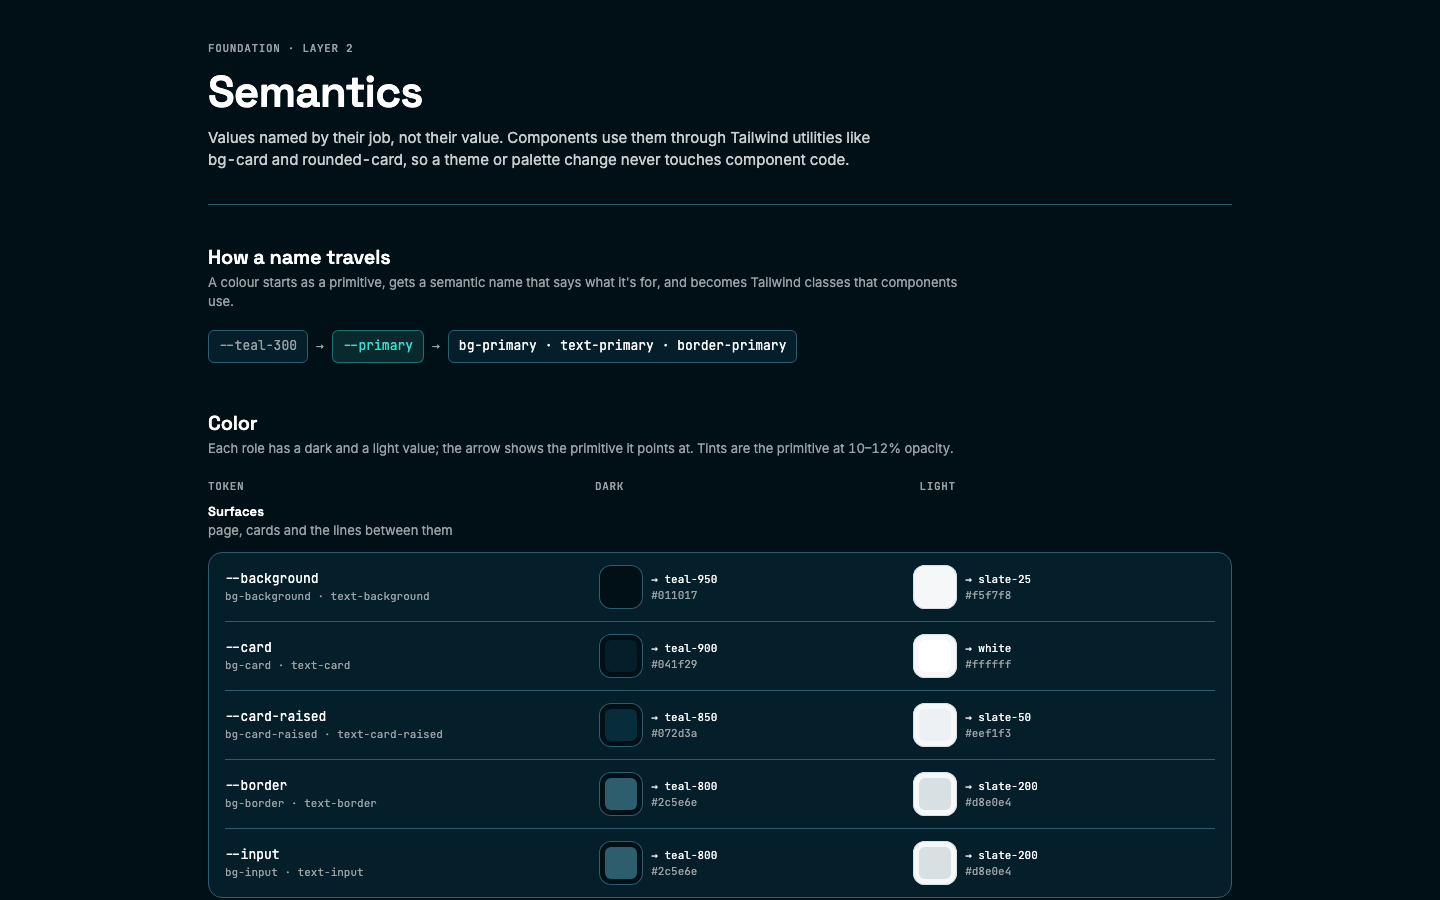Image resolution: width=1440 pixels, height=900 pixels.
Task: Click the bg-primary · text-primary · border-primary chip
Action: (x=622, y=346)
